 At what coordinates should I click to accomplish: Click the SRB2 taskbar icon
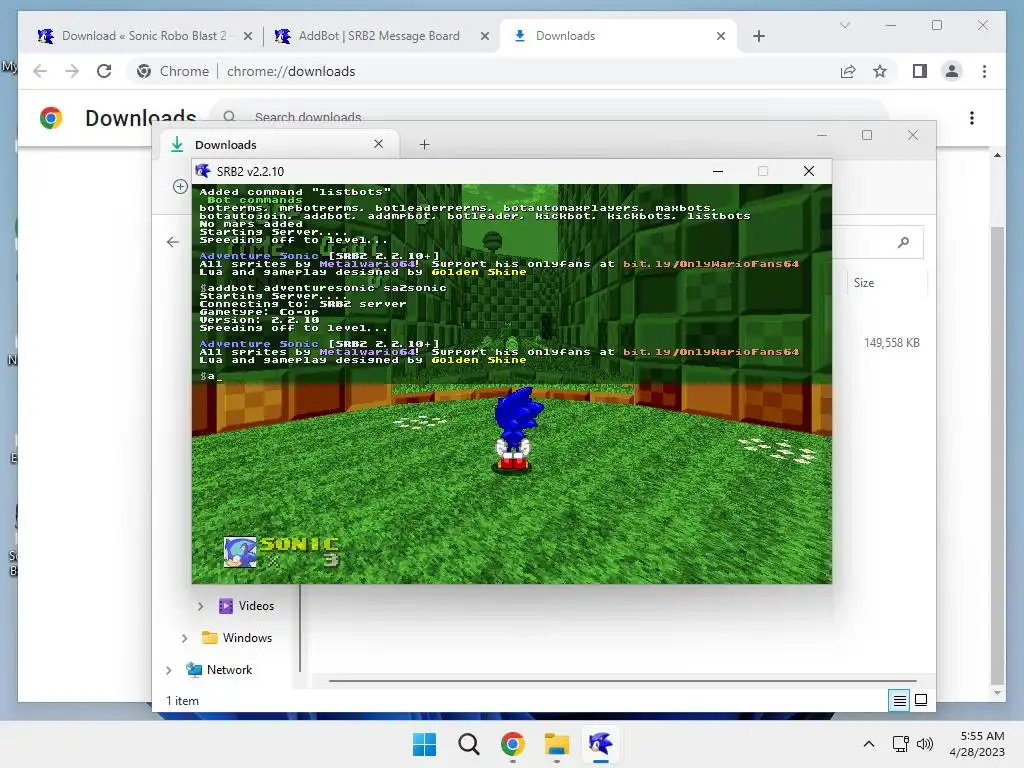pos(600,744)
